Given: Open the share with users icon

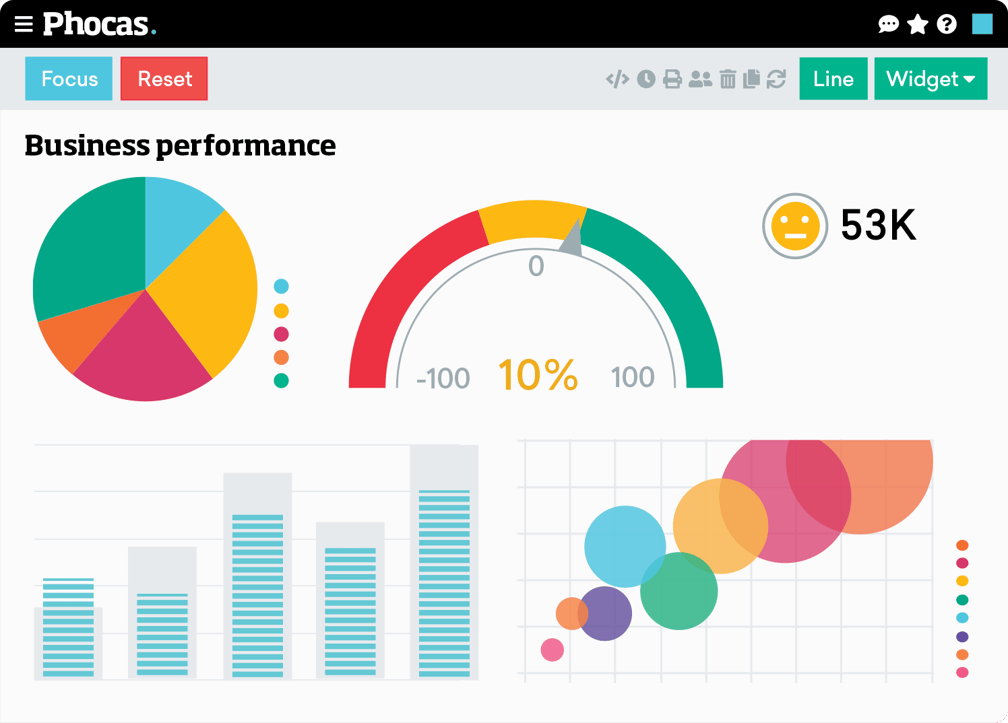Looking at the screenshot, I should coord(700,78).
